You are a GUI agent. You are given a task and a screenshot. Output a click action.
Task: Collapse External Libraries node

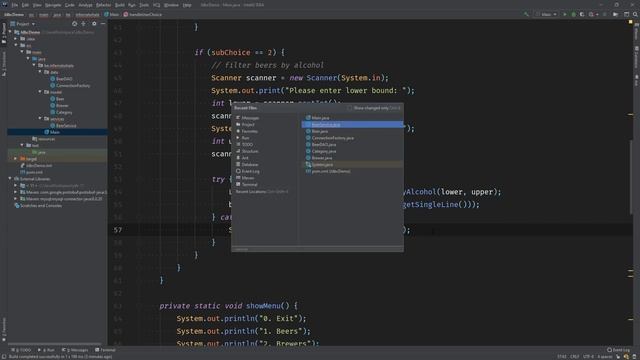(10, 179)
